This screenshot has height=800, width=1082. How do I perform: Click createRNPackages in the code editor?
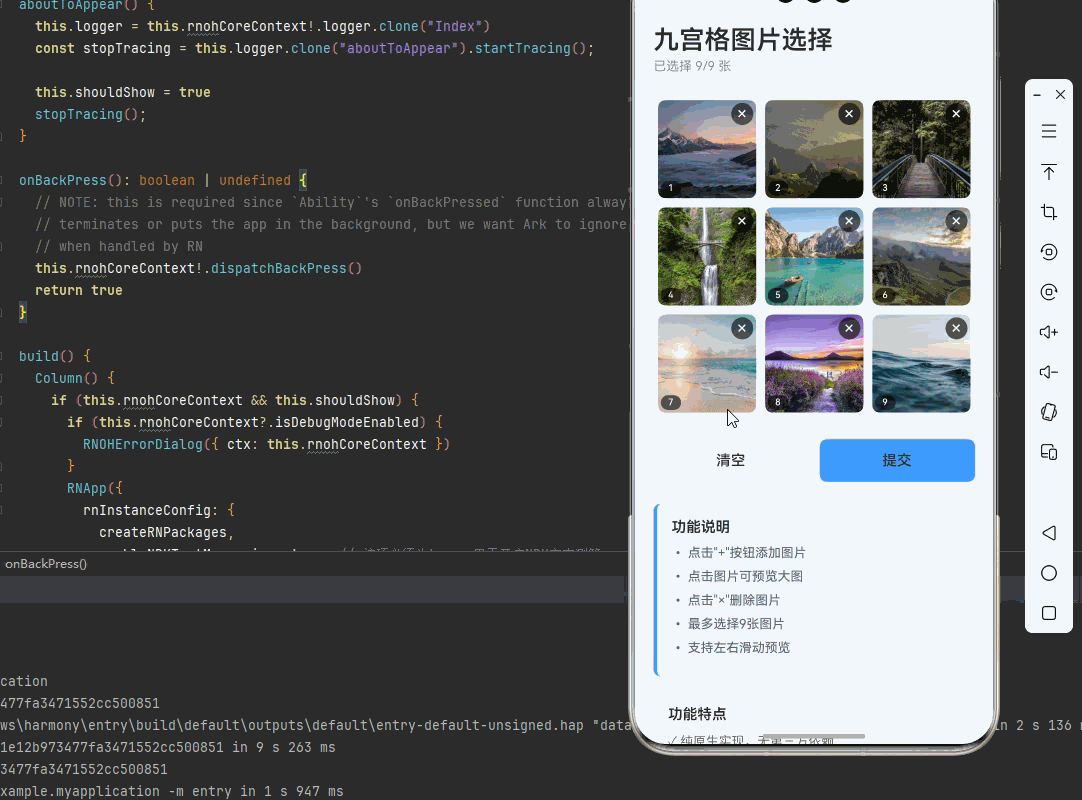point(163,532)
